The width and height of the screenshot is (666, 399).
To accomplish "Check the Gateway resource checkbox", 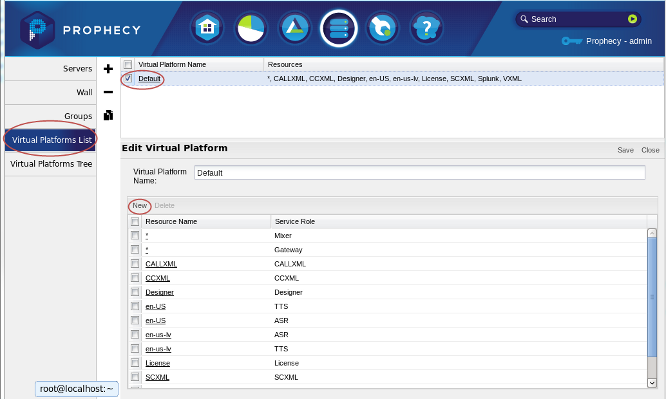I will (x=135, y=249).
